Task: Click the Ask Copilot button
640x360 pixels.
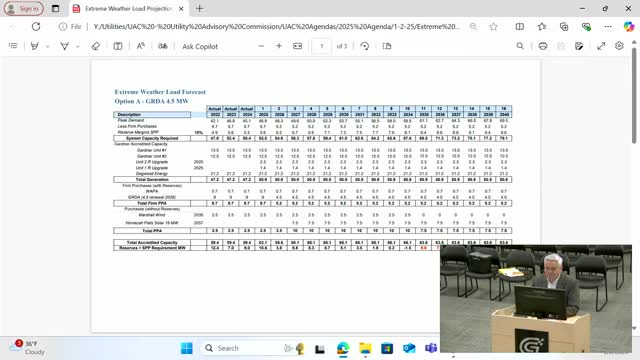Action: pos(200,46)
